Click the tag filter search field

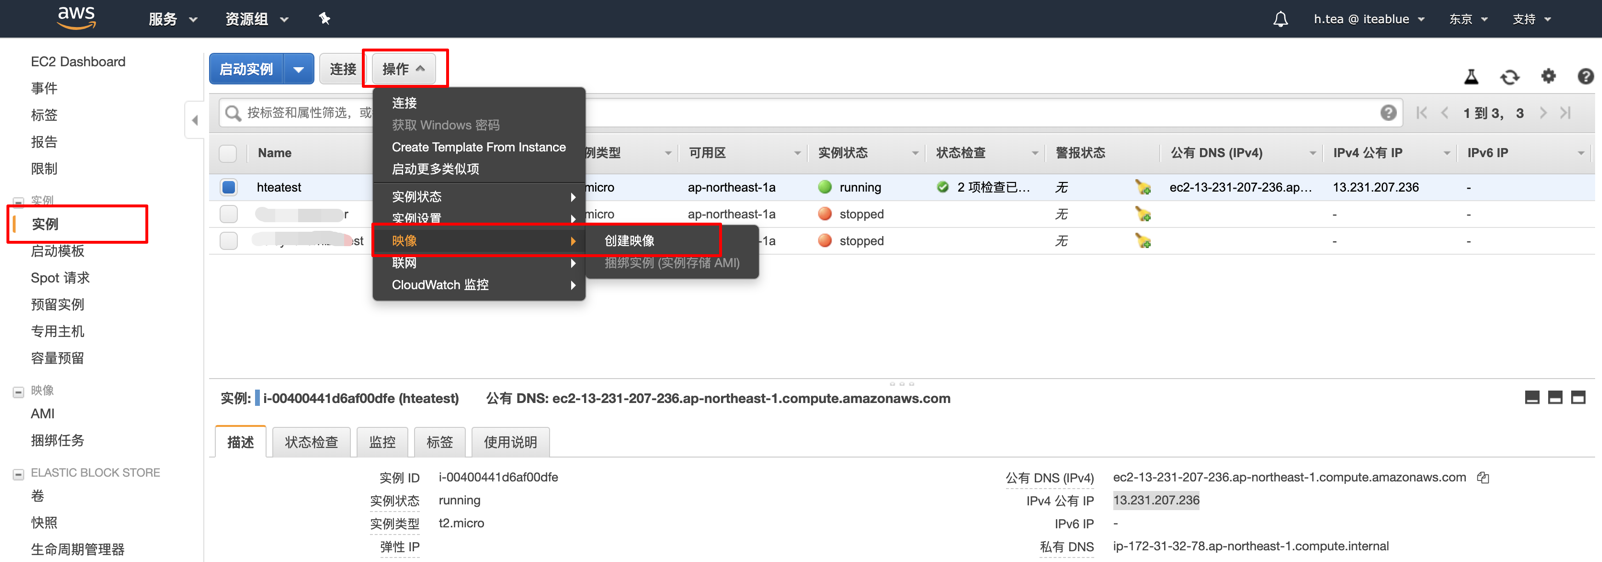[300, 113]
